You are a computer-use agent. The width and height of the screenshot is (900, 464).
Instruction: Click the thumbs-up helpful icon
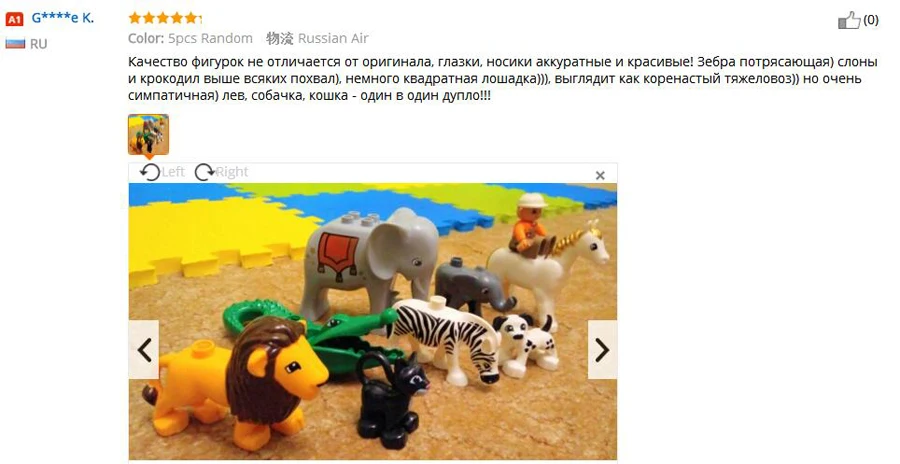click(849, 20)
